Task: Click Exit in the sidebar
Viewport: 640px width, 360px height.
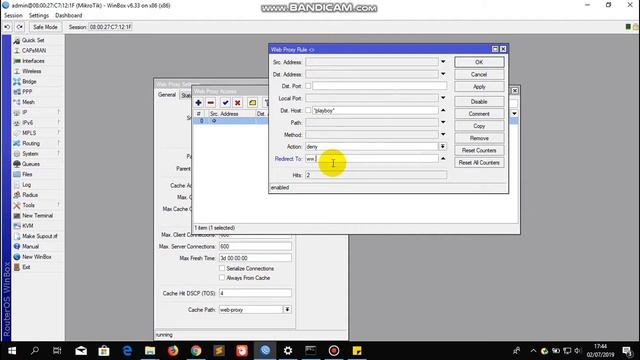Action: (26, 267)
